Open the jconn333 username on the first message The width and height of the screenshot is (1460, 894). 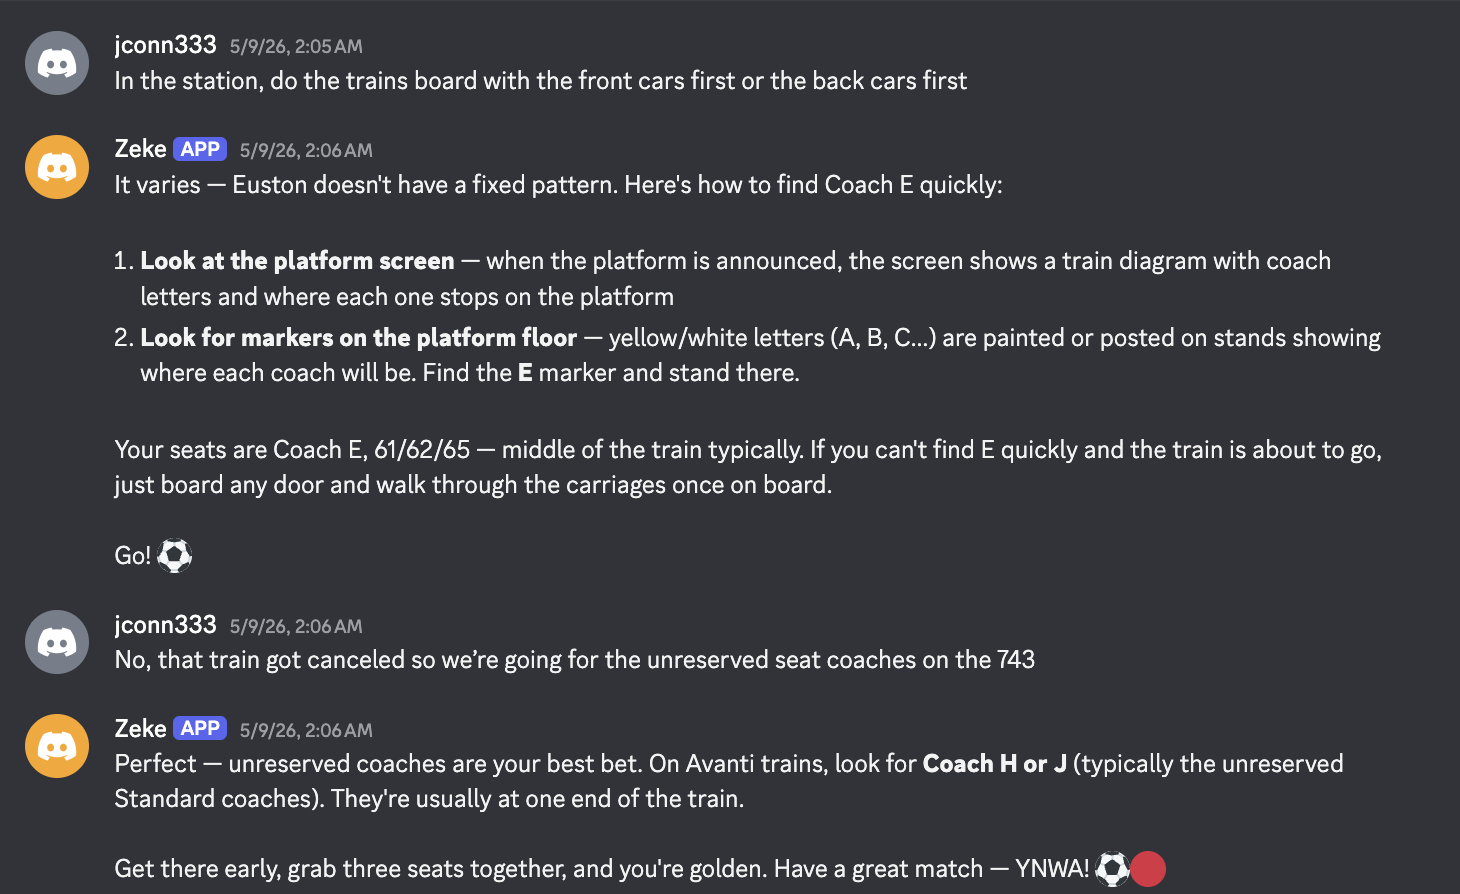pos(165,45)
